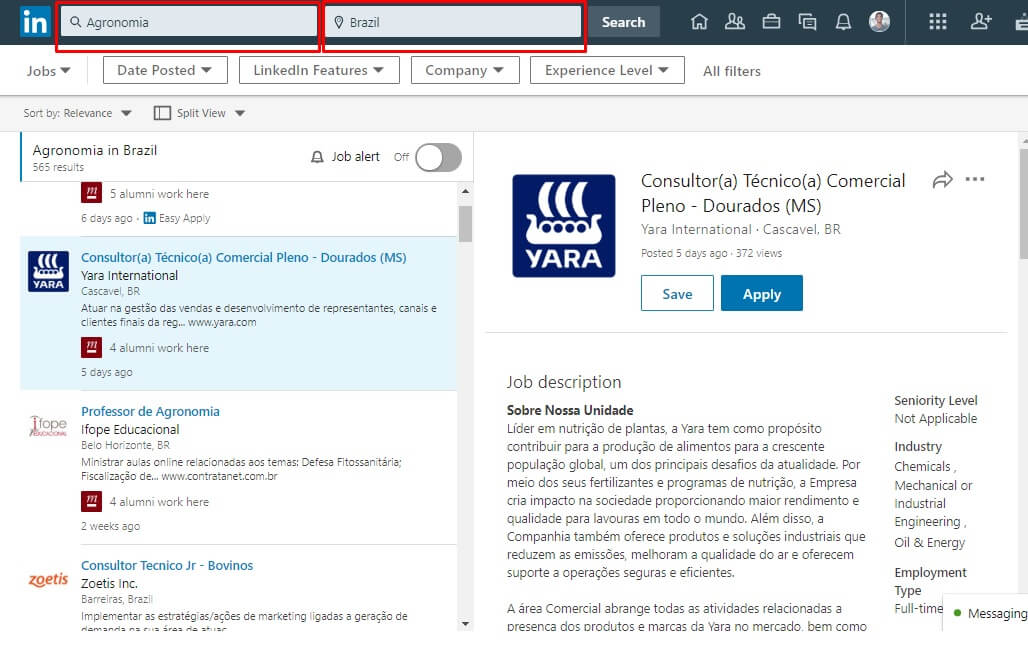Click the results list scroll up arrow
This screenshot has width=1028, height=652.
pos(465,191)
